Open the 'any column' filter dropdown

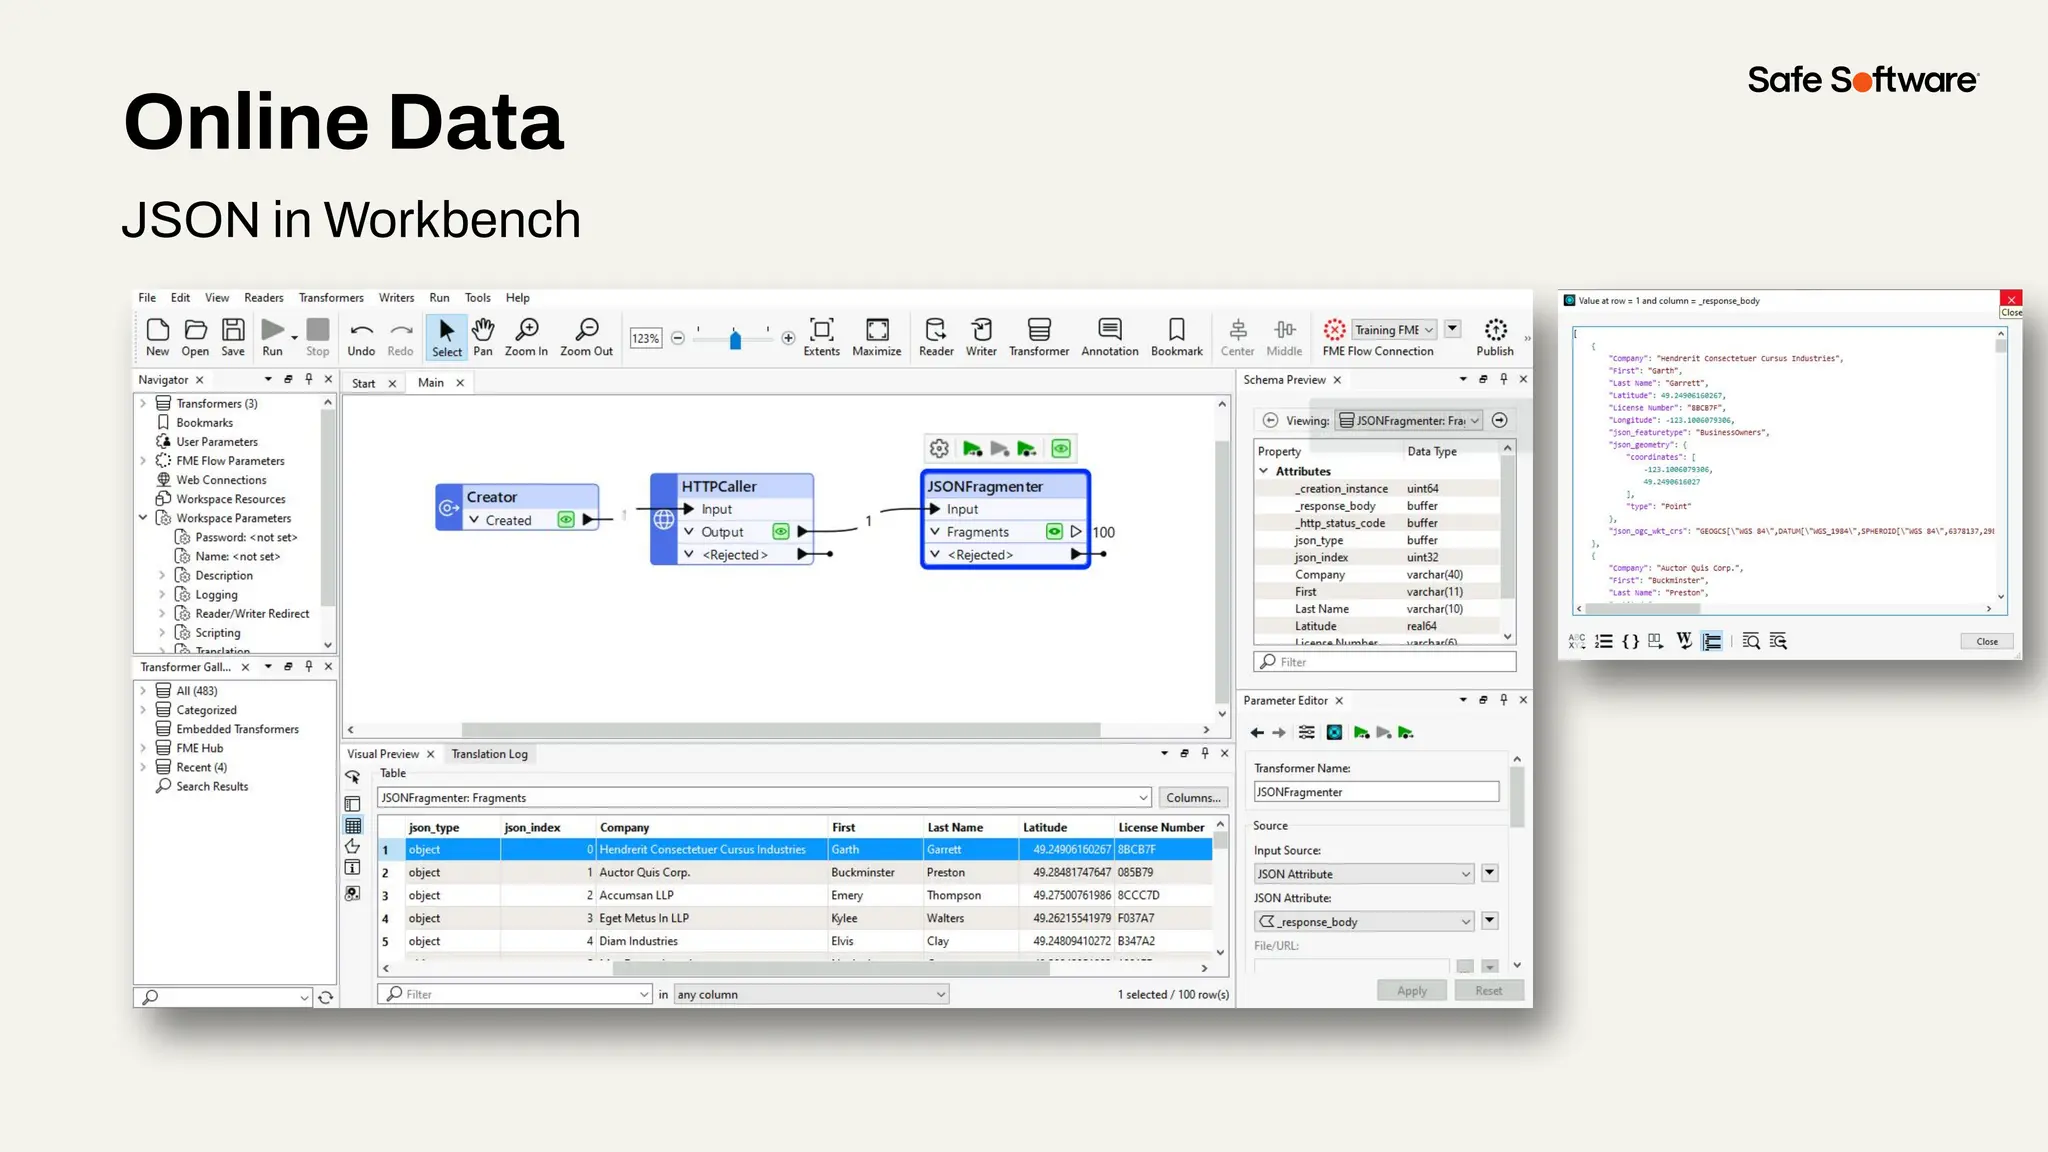tap(811, 994)
